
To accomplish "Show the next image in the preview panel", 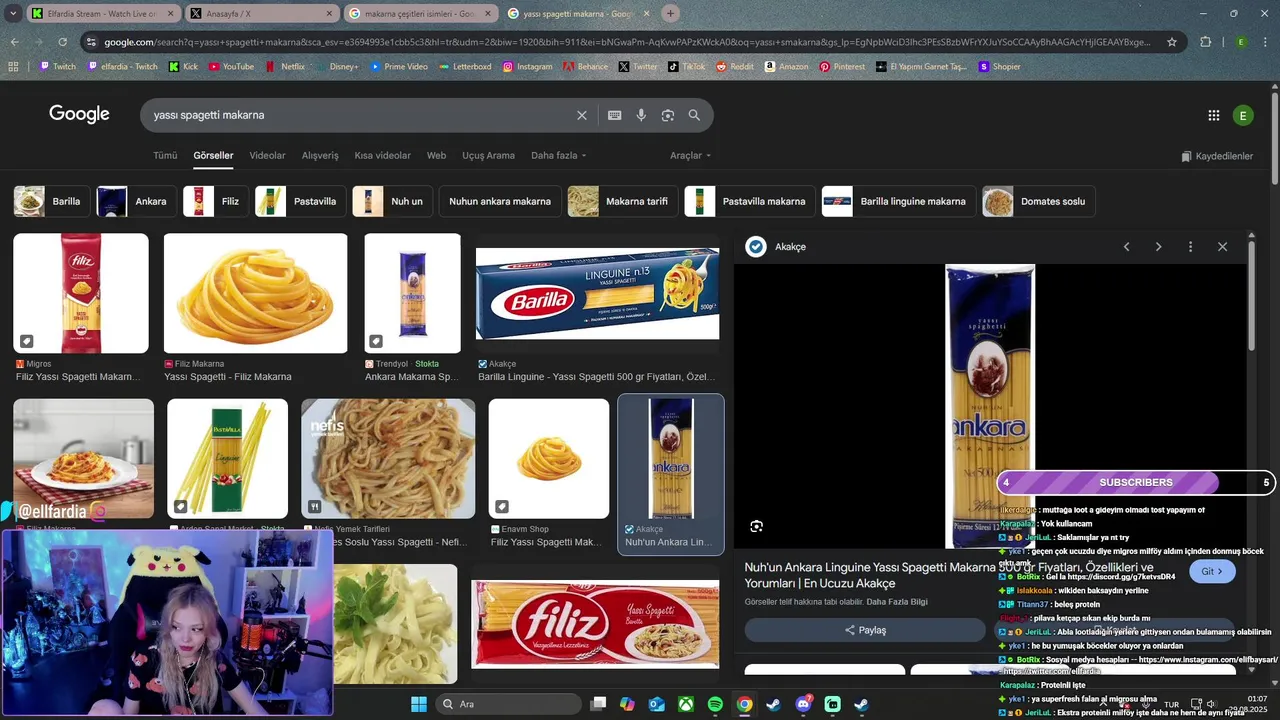I will click(1158, 247).
